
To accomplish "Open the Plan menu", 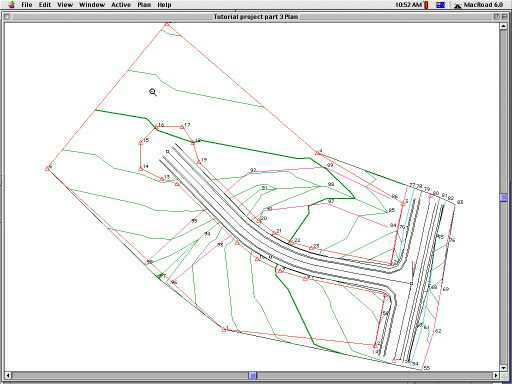I will pos(144,5).
